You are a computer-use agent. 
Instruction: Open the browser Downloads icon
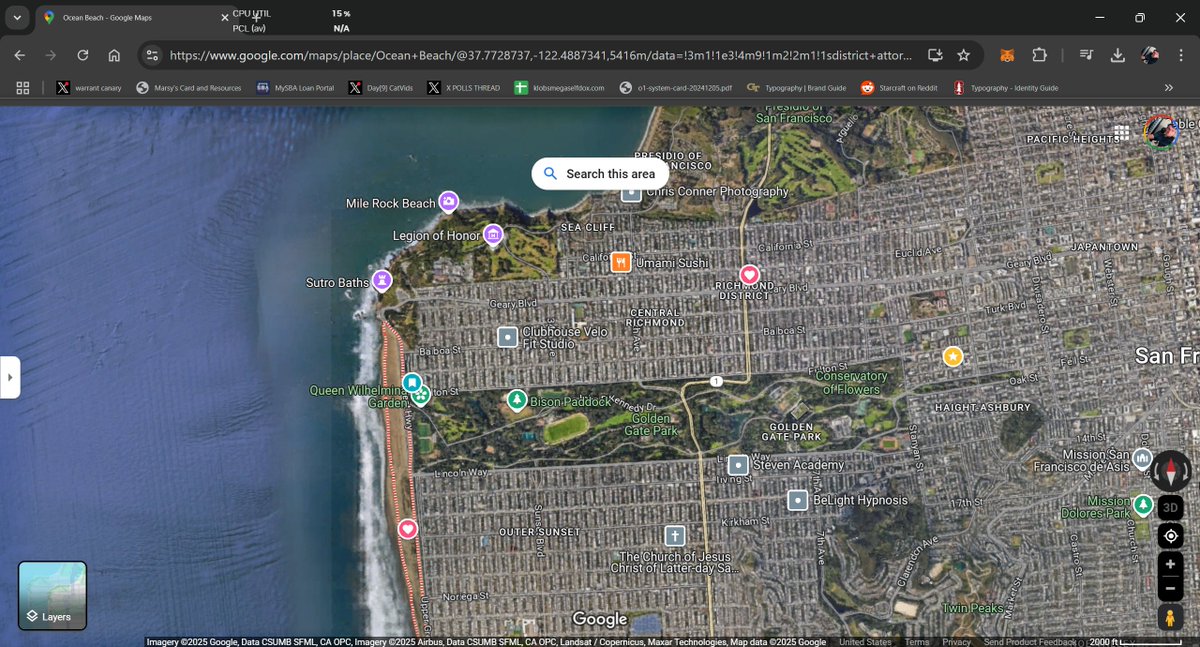tap(1118, 55)
